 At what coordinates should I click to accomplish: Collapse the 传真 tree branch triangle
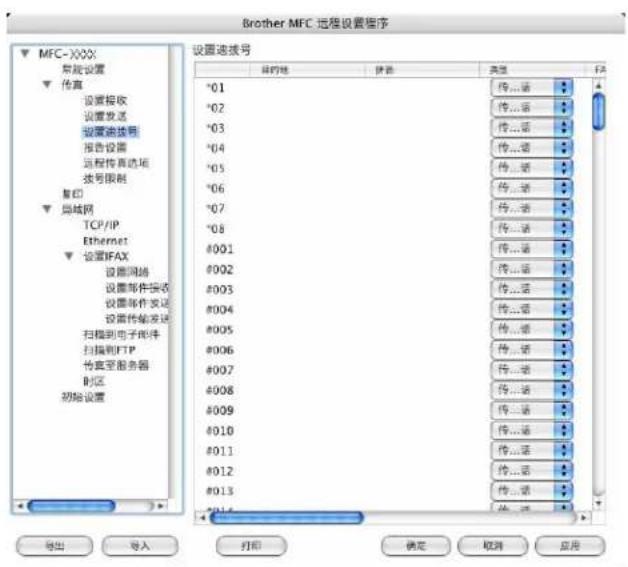coord(47,84)
